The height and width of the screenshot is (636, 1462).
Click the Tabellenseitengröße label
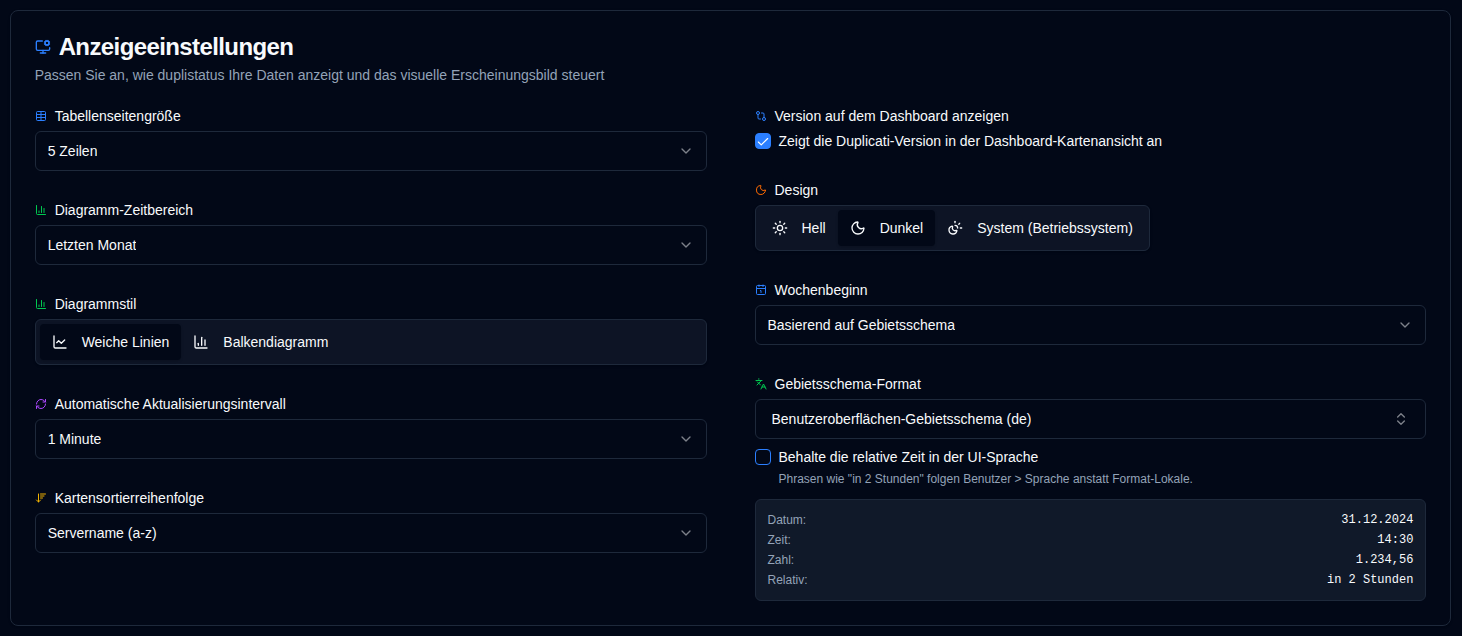118,116
